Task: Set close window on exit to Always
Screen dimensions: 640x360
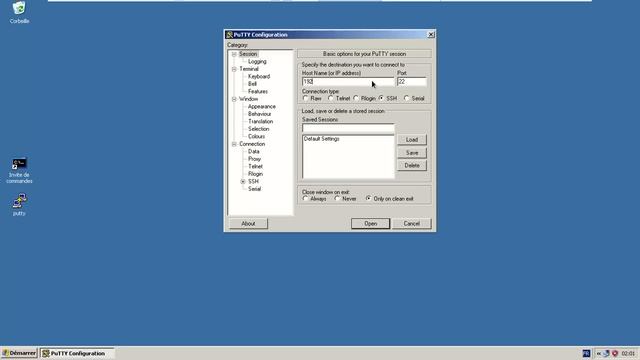Action: 305,198
